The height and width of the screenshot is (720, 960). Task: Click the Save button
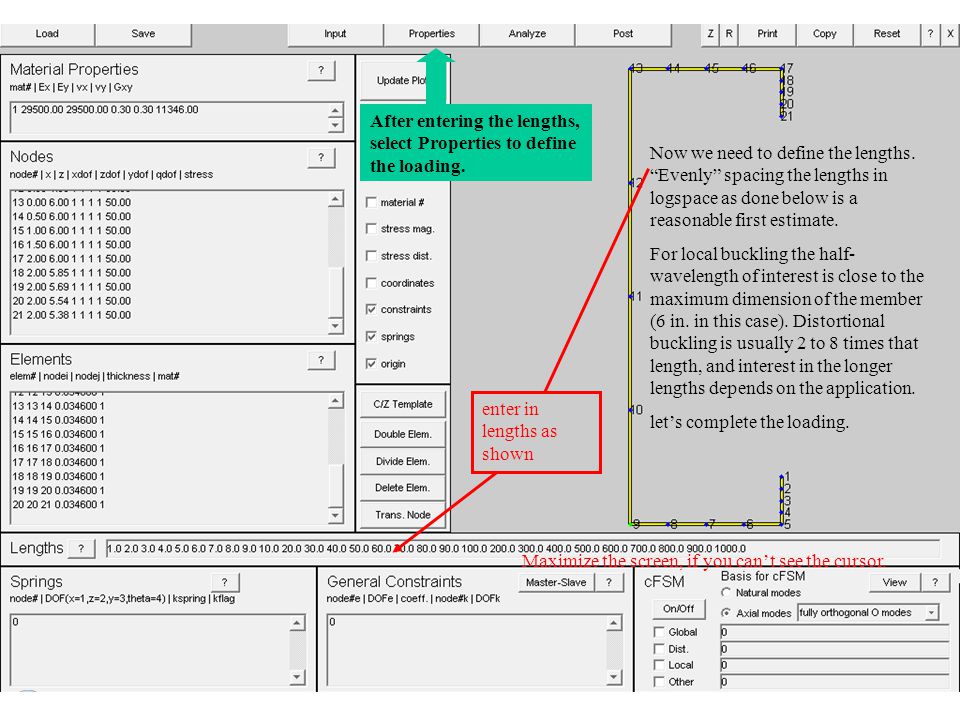[x=143, y=34]
